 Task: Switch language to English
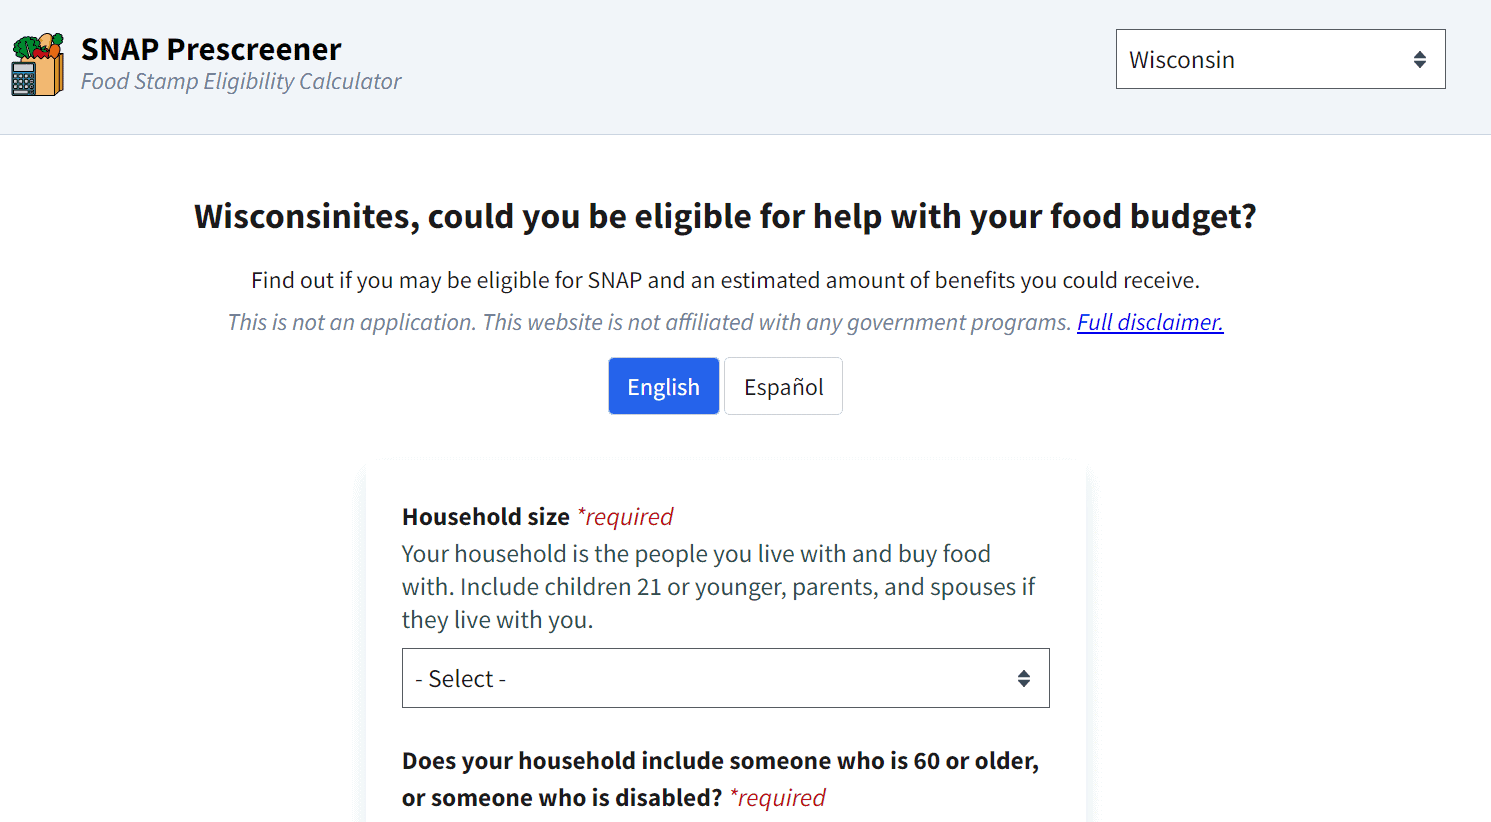pyautogui.click(x=663, y=386)
